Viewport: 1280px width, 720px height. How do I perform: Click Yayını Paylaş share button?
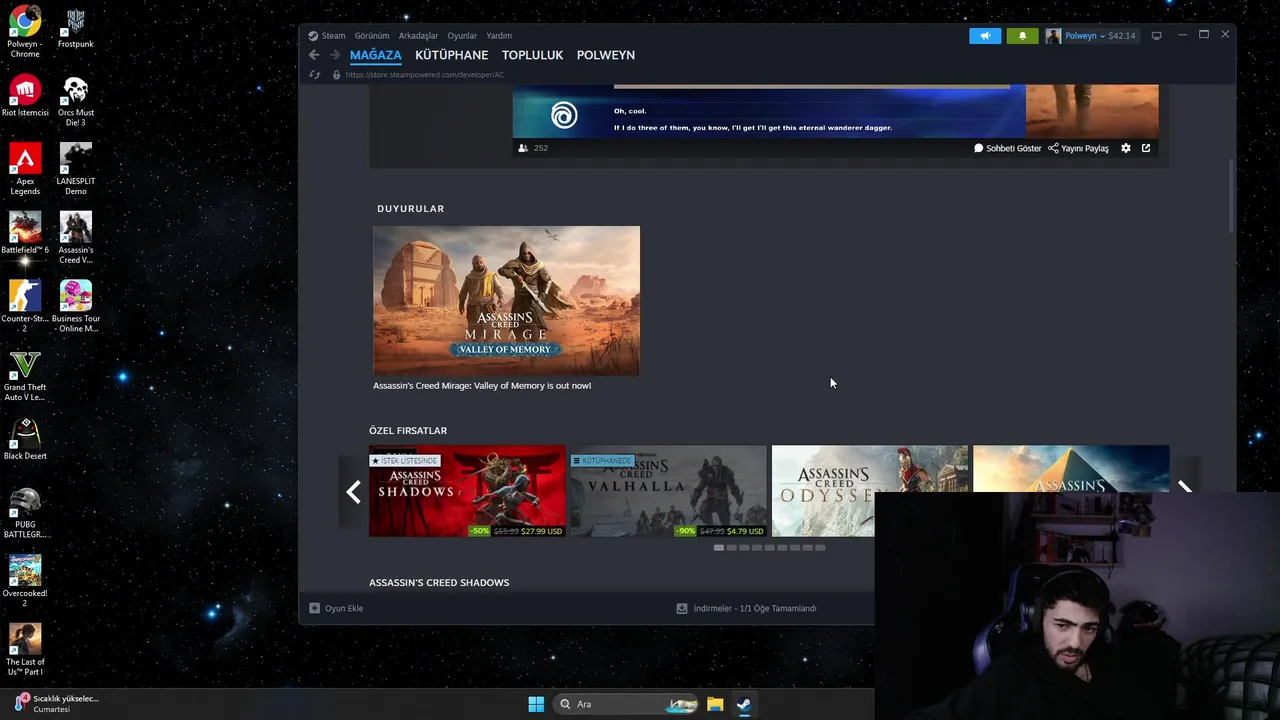point(1078,148)
